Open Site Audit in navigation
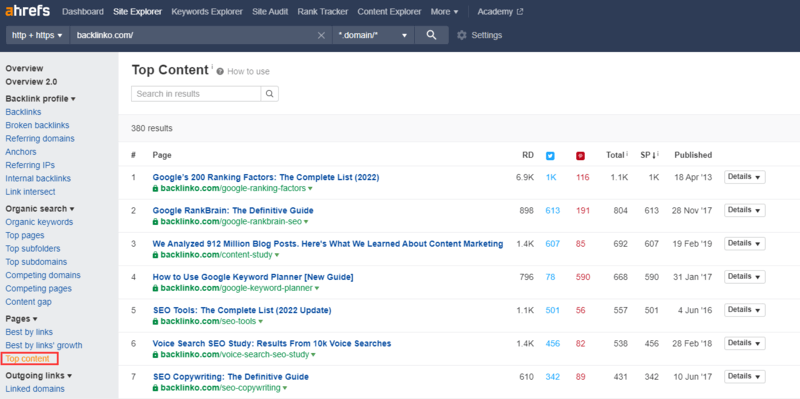Image resolution: width=800 pixels, height=399 pixels. click(270, 12)
